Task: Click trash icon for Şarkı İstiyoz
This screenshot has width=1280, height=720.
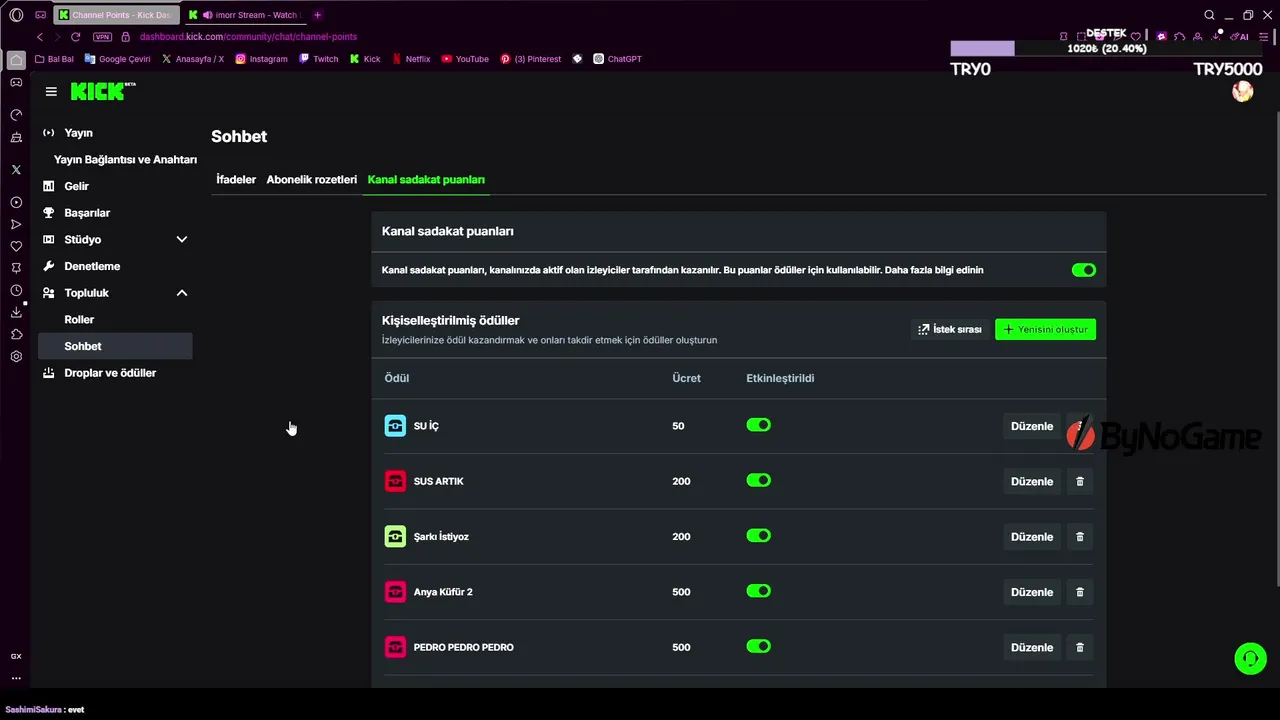Action: click(1079, 537)
